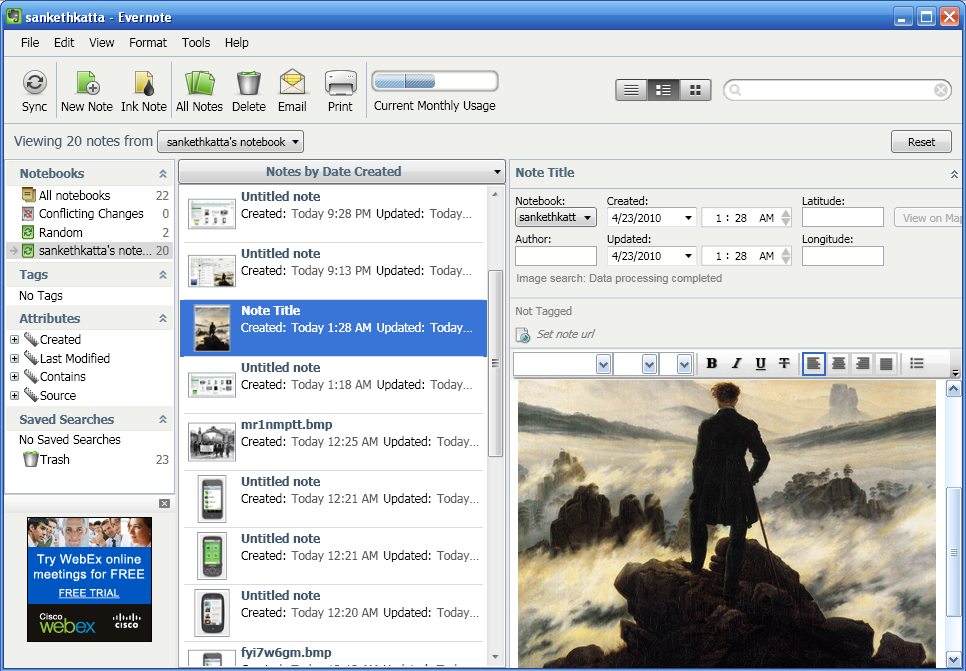The width and height of the screenshot is (966, 671).
Task: Select Conflicting Changes notebook
Action: coord(90,214)
